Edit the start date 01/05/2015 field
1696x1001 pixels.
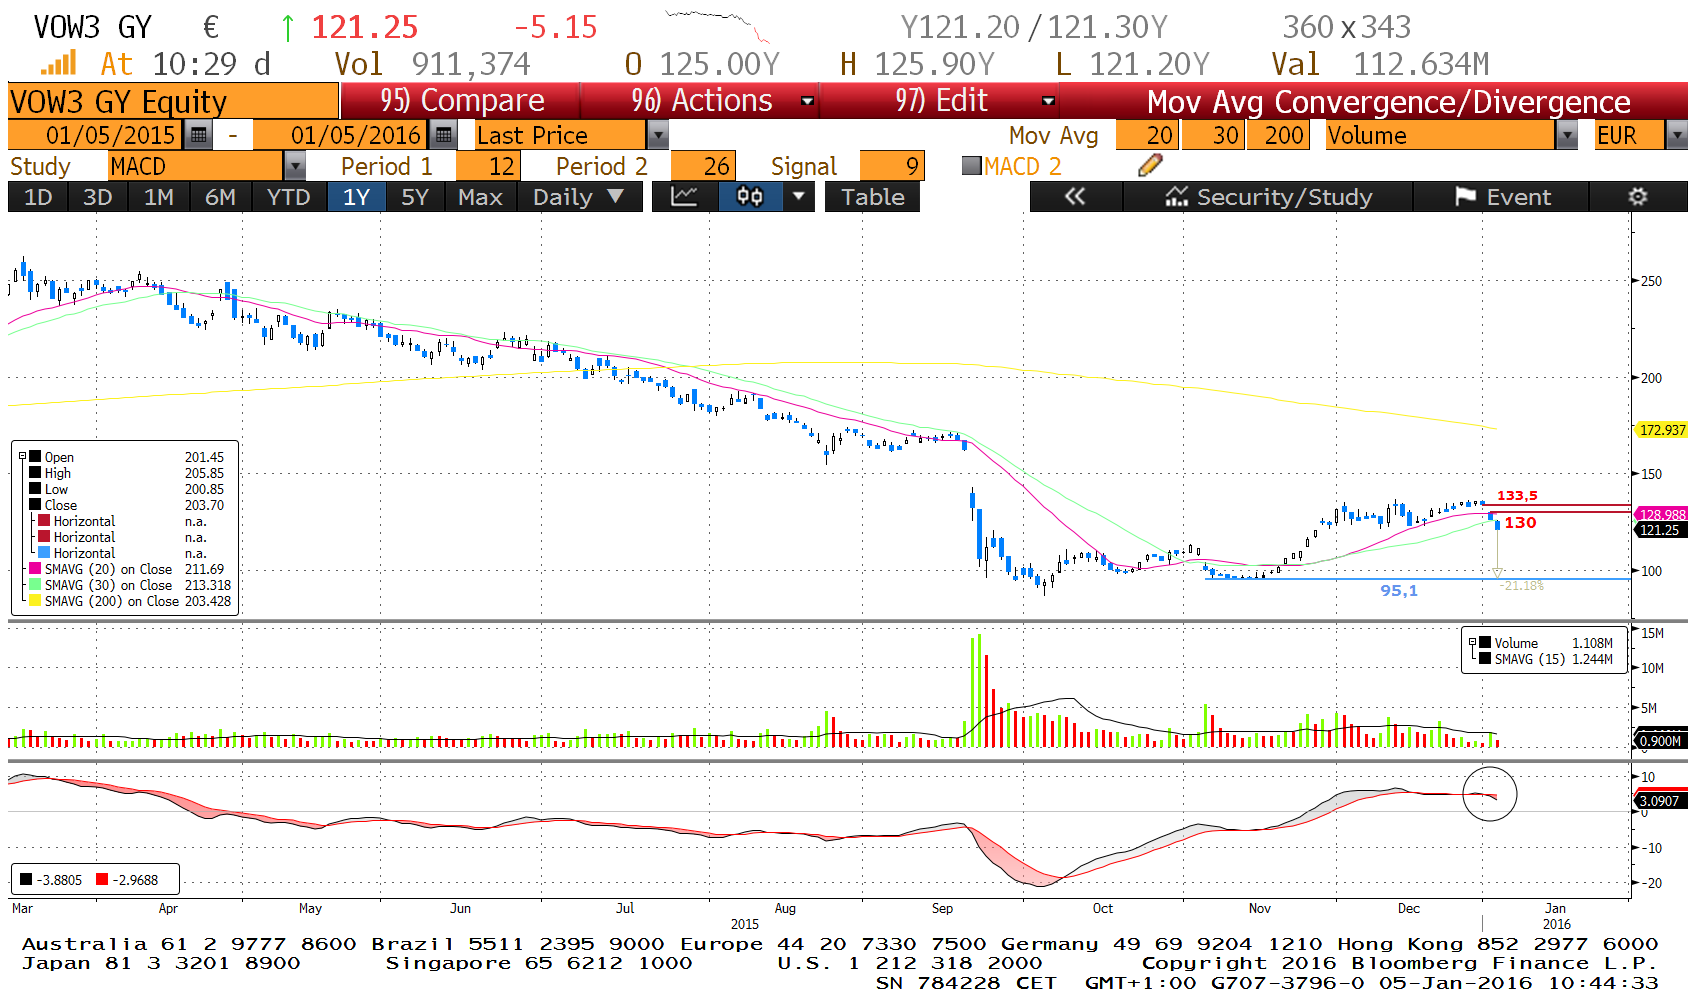click(97, 135)
